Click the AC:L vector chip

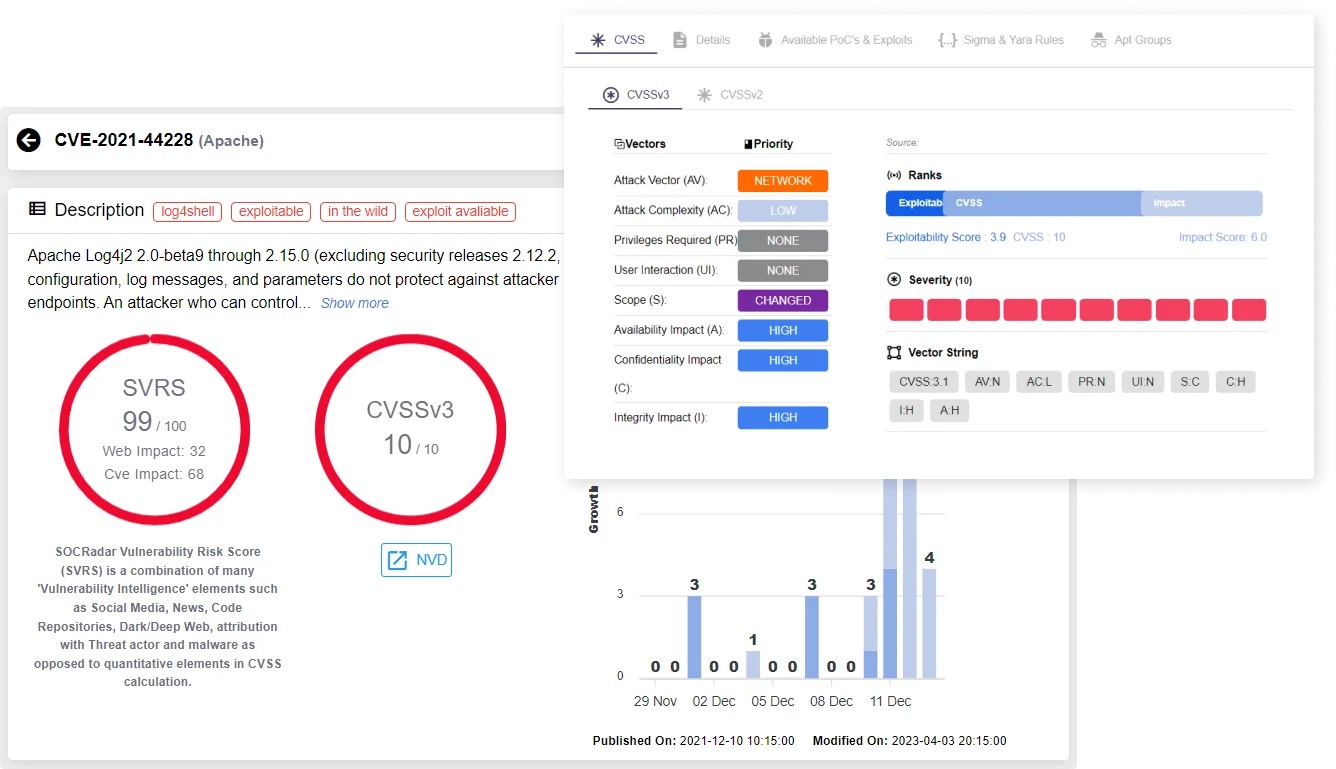point(1039,382)
